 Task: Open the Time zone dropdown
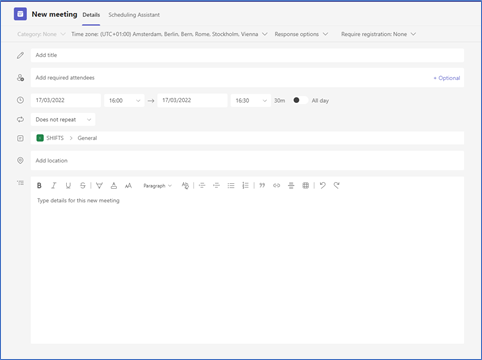(x=169, y=34)
